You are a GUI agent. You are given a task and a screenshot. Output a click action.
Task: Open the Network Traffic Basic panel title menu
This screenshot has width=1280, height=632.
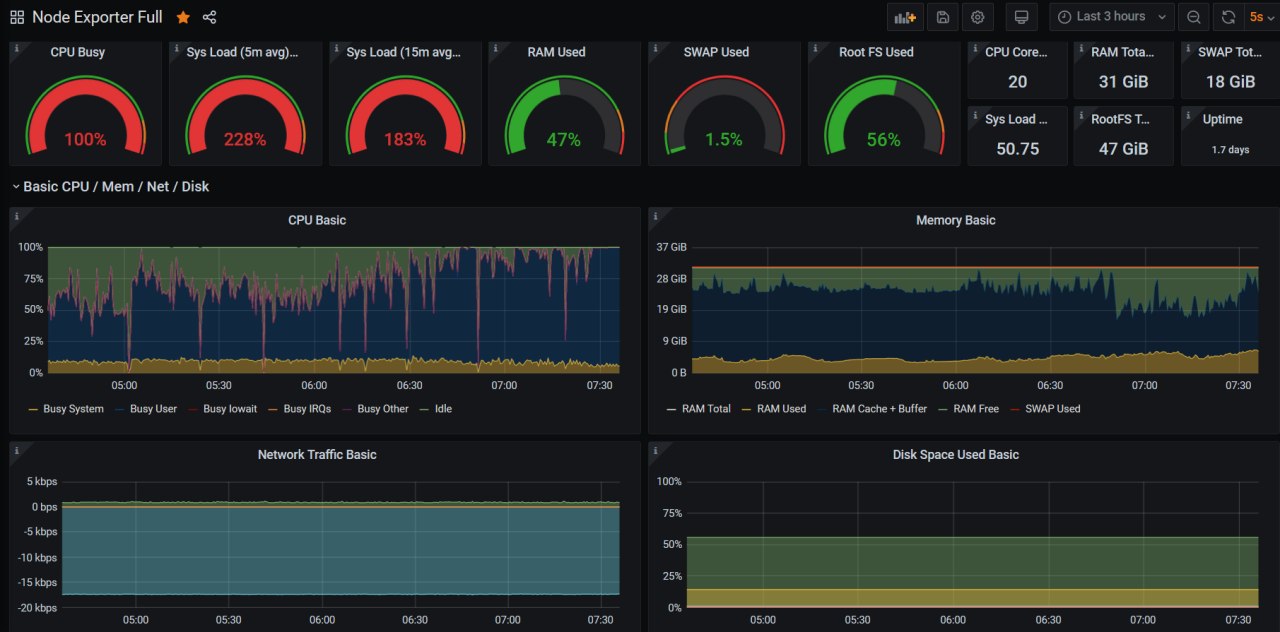(x=317, y=454)
